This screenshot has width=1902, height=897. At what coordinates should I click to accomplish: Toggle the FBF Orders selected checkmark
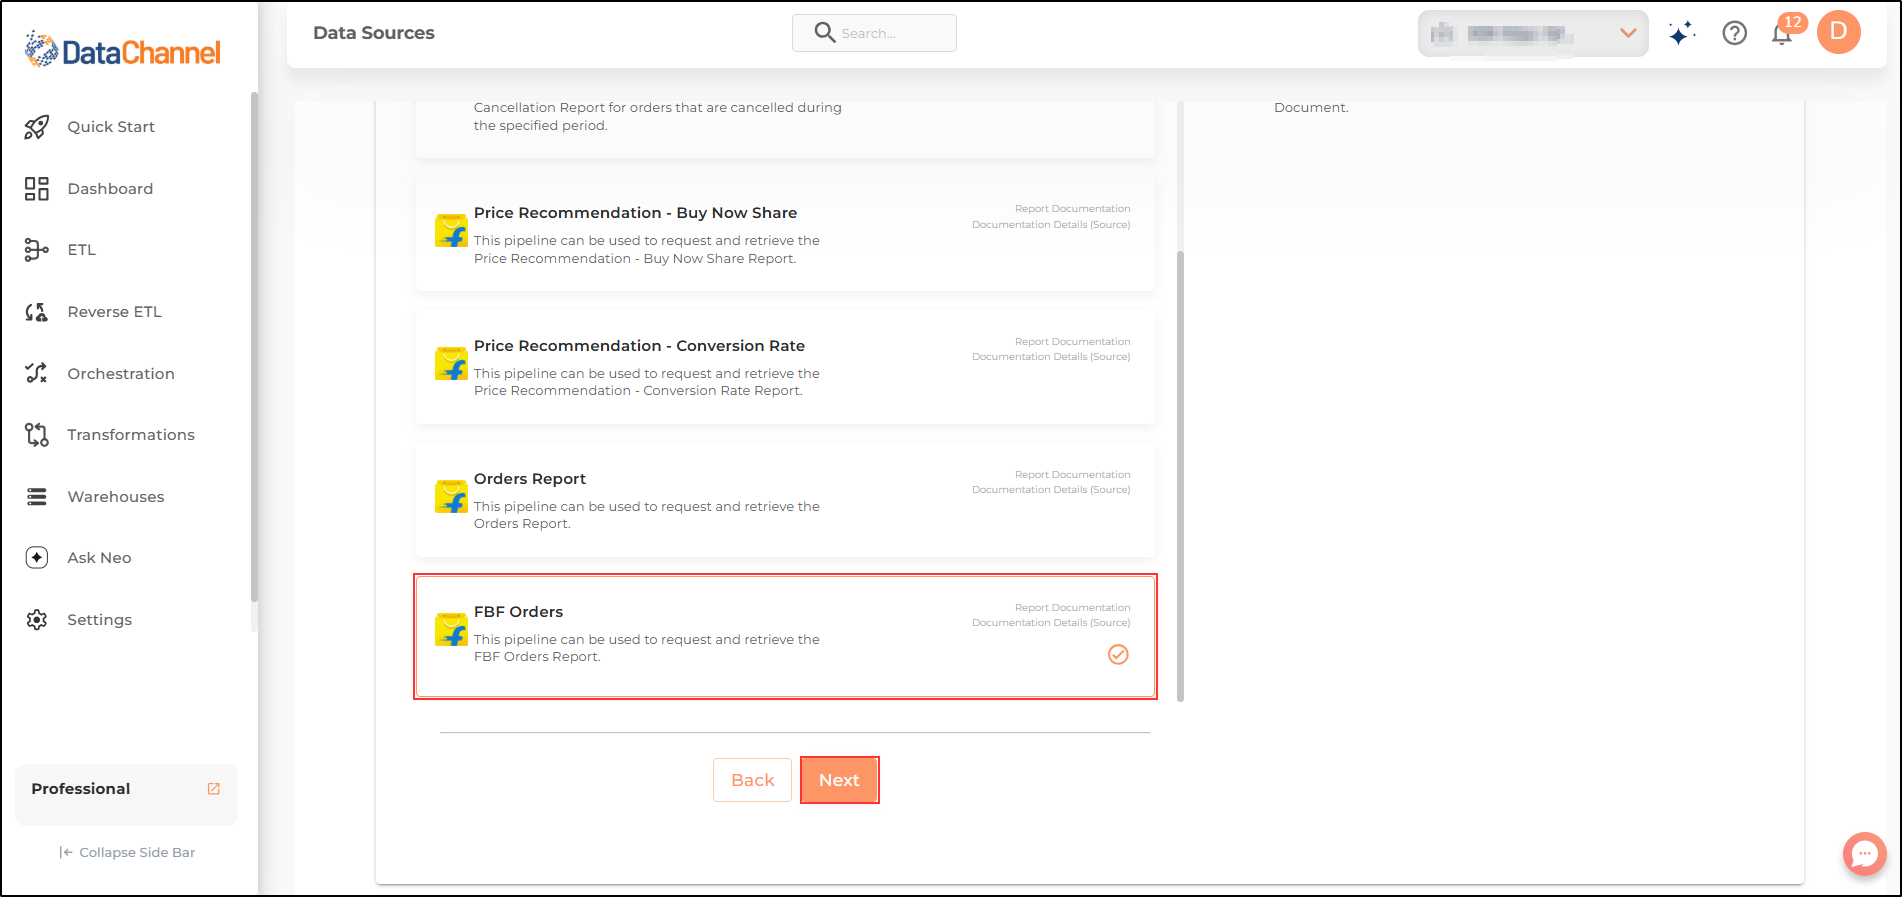[1118, 655]
